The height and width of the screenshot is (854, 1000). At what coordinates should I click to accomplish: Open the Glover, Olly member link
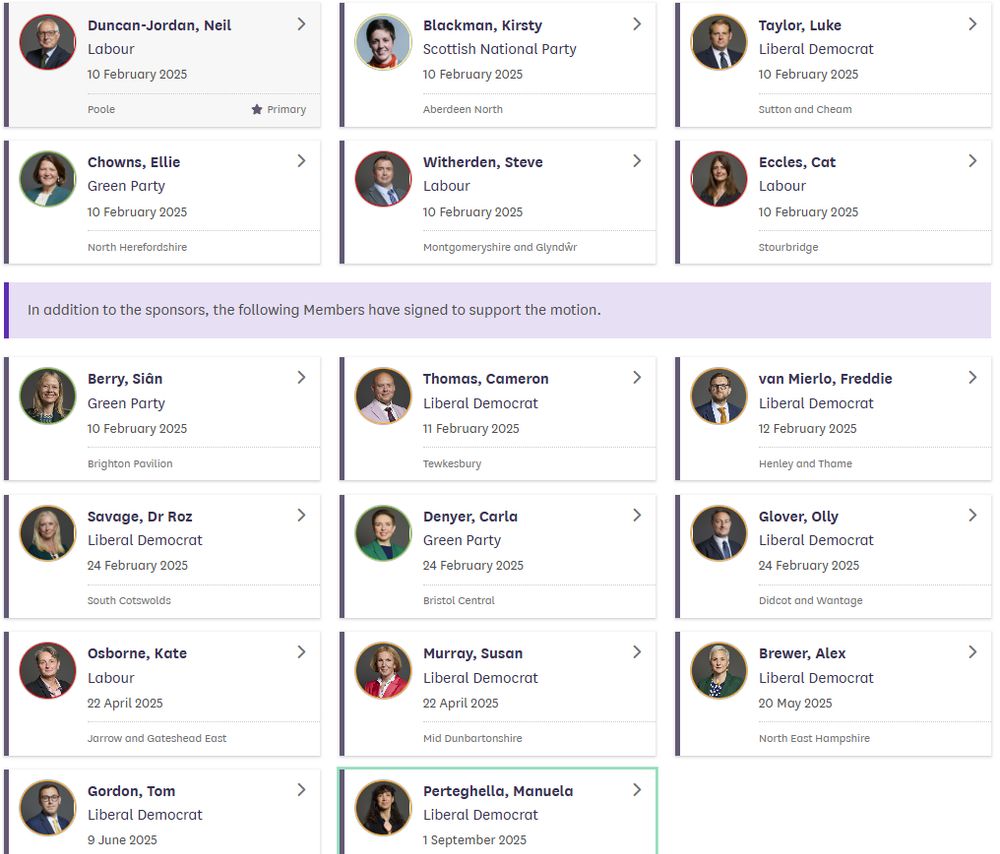coord(798,516)
